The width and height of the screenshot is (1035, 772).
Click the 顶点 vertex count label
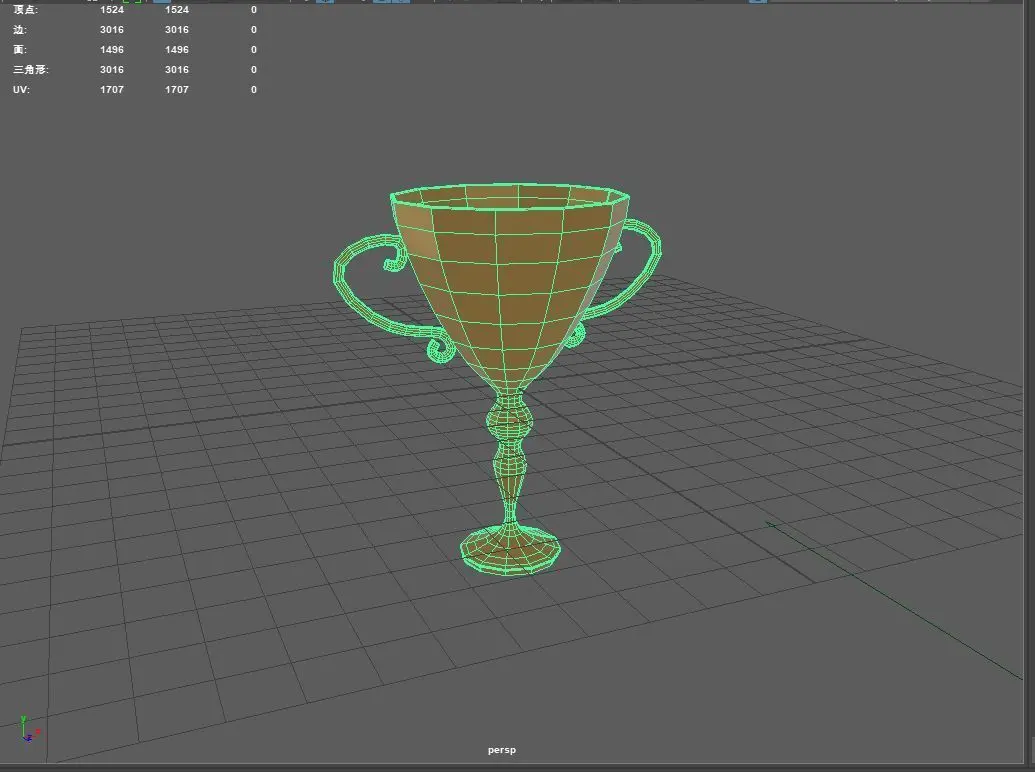click(26, 10)
